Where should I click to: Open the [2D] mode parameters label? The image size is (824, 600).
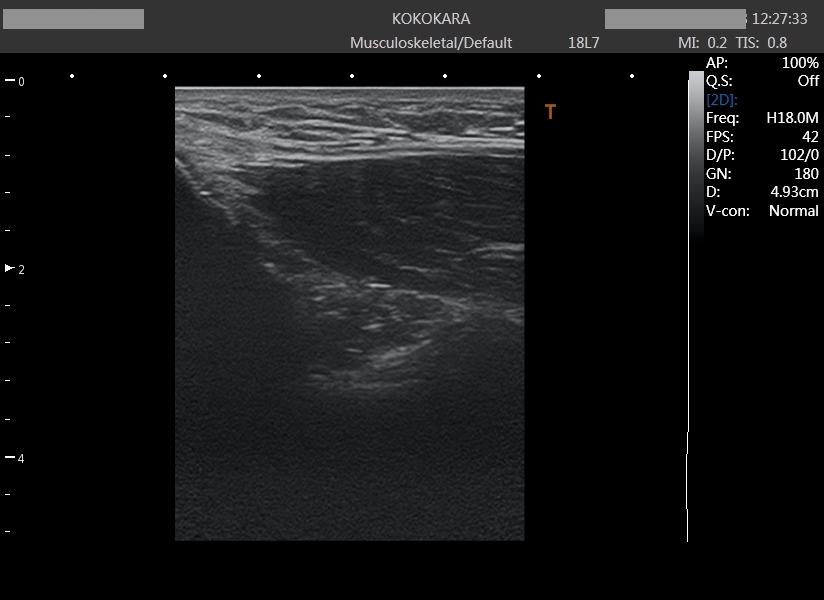tap(722, 100)
